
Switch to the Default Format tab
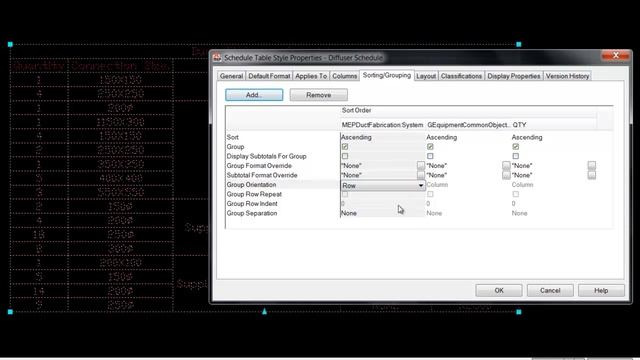coord(269,76)
